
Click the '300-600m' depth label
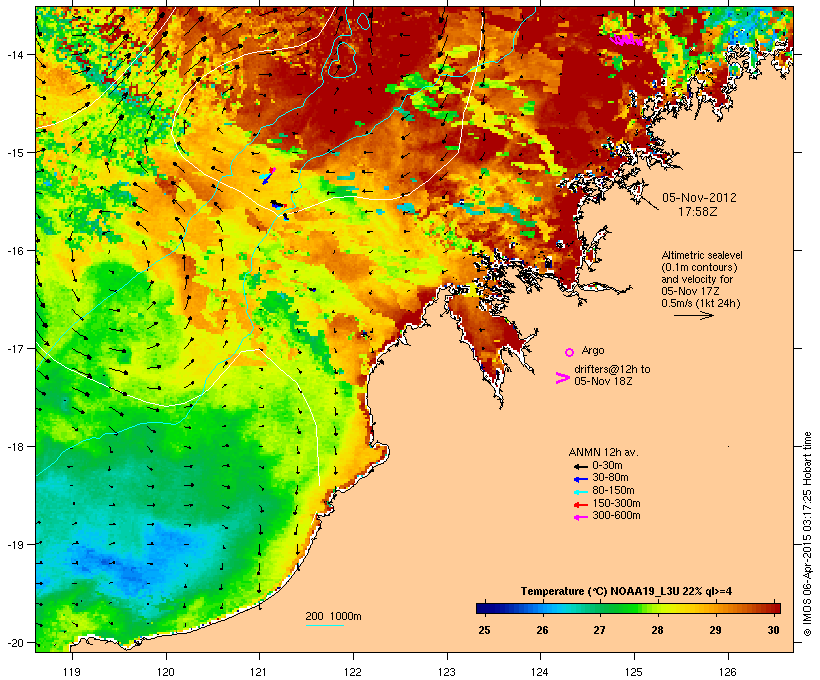click(x=616, y=516)
